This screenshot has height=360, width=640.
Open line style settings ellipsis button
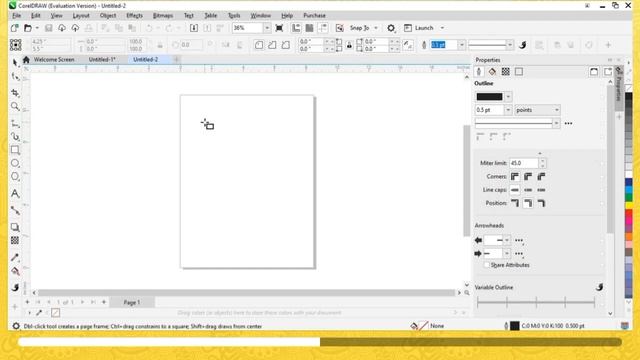click(x=568, y=123)
